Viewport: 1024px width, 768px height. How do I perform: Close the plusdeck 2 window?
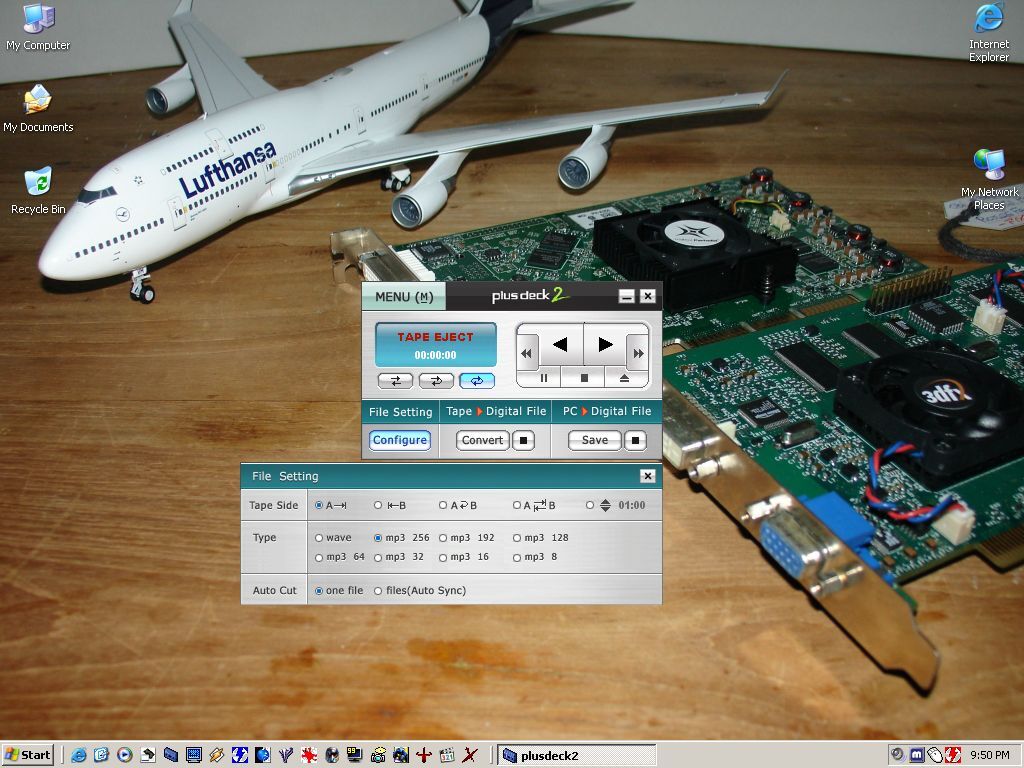(647, 296)
